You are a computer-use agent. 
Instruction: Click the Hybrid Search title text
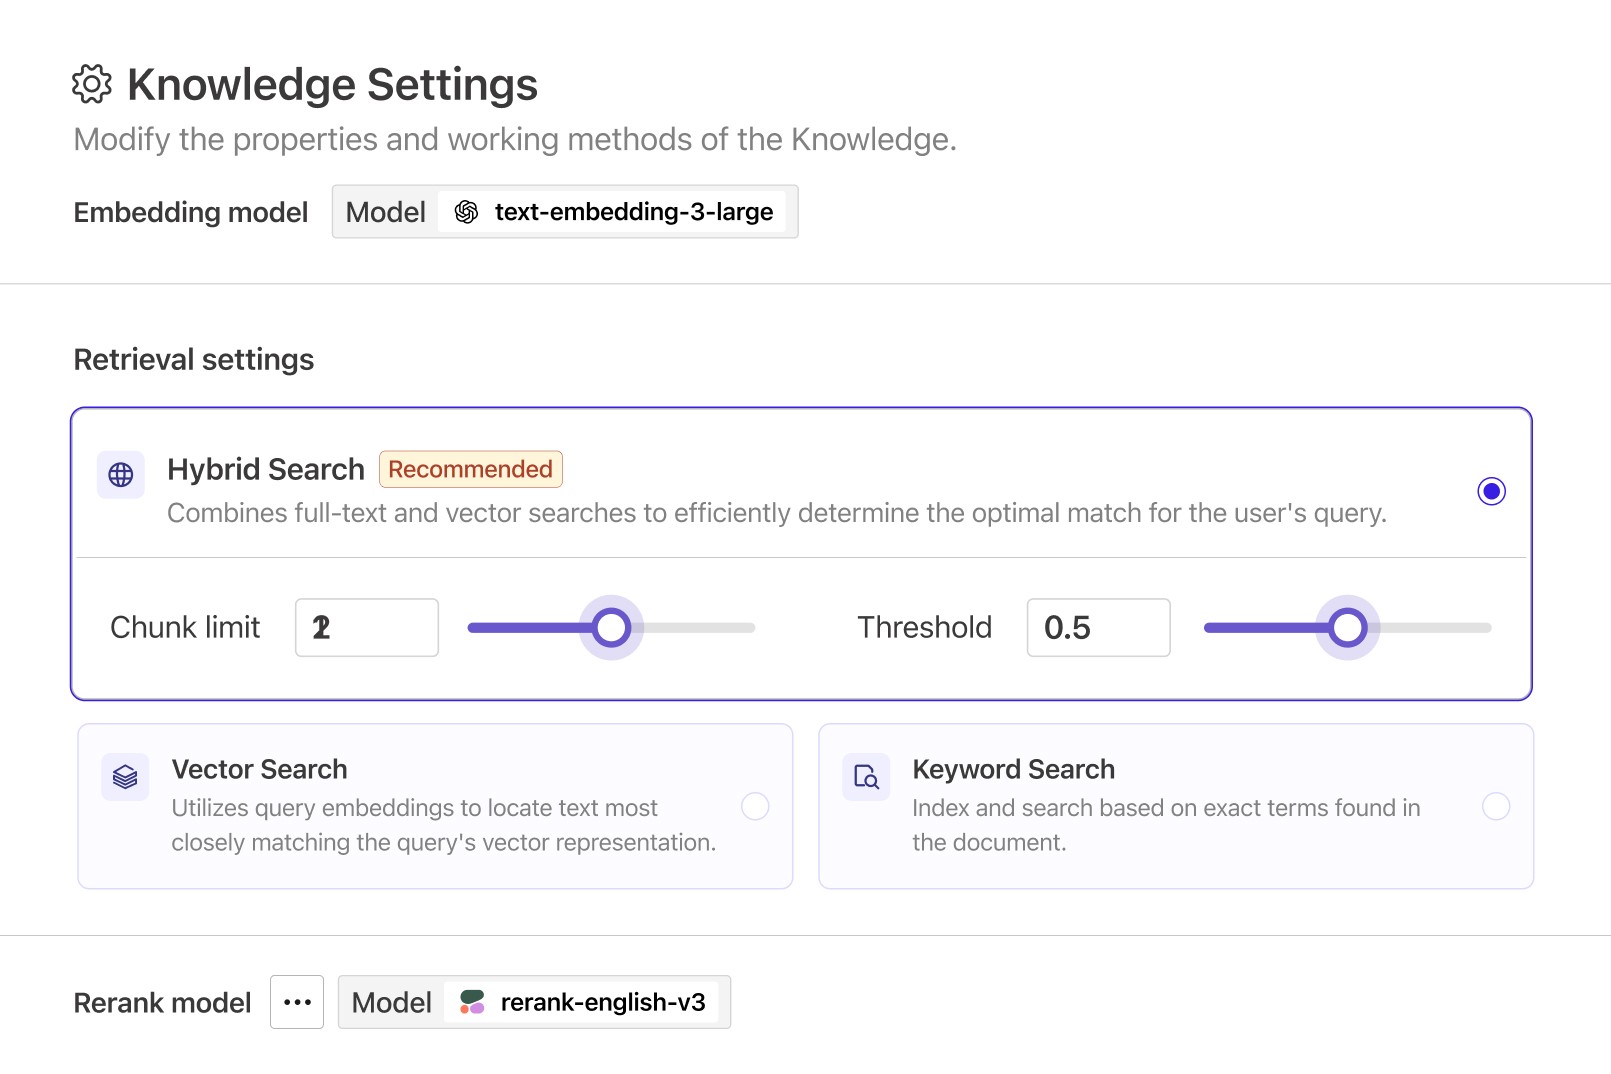coord(265,469)
